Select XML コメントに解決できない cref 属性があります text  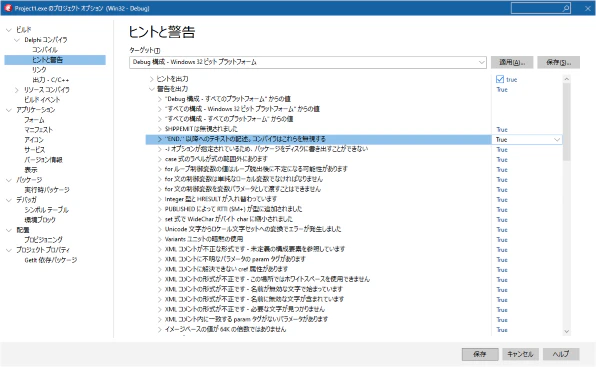[x=226, y=269]
